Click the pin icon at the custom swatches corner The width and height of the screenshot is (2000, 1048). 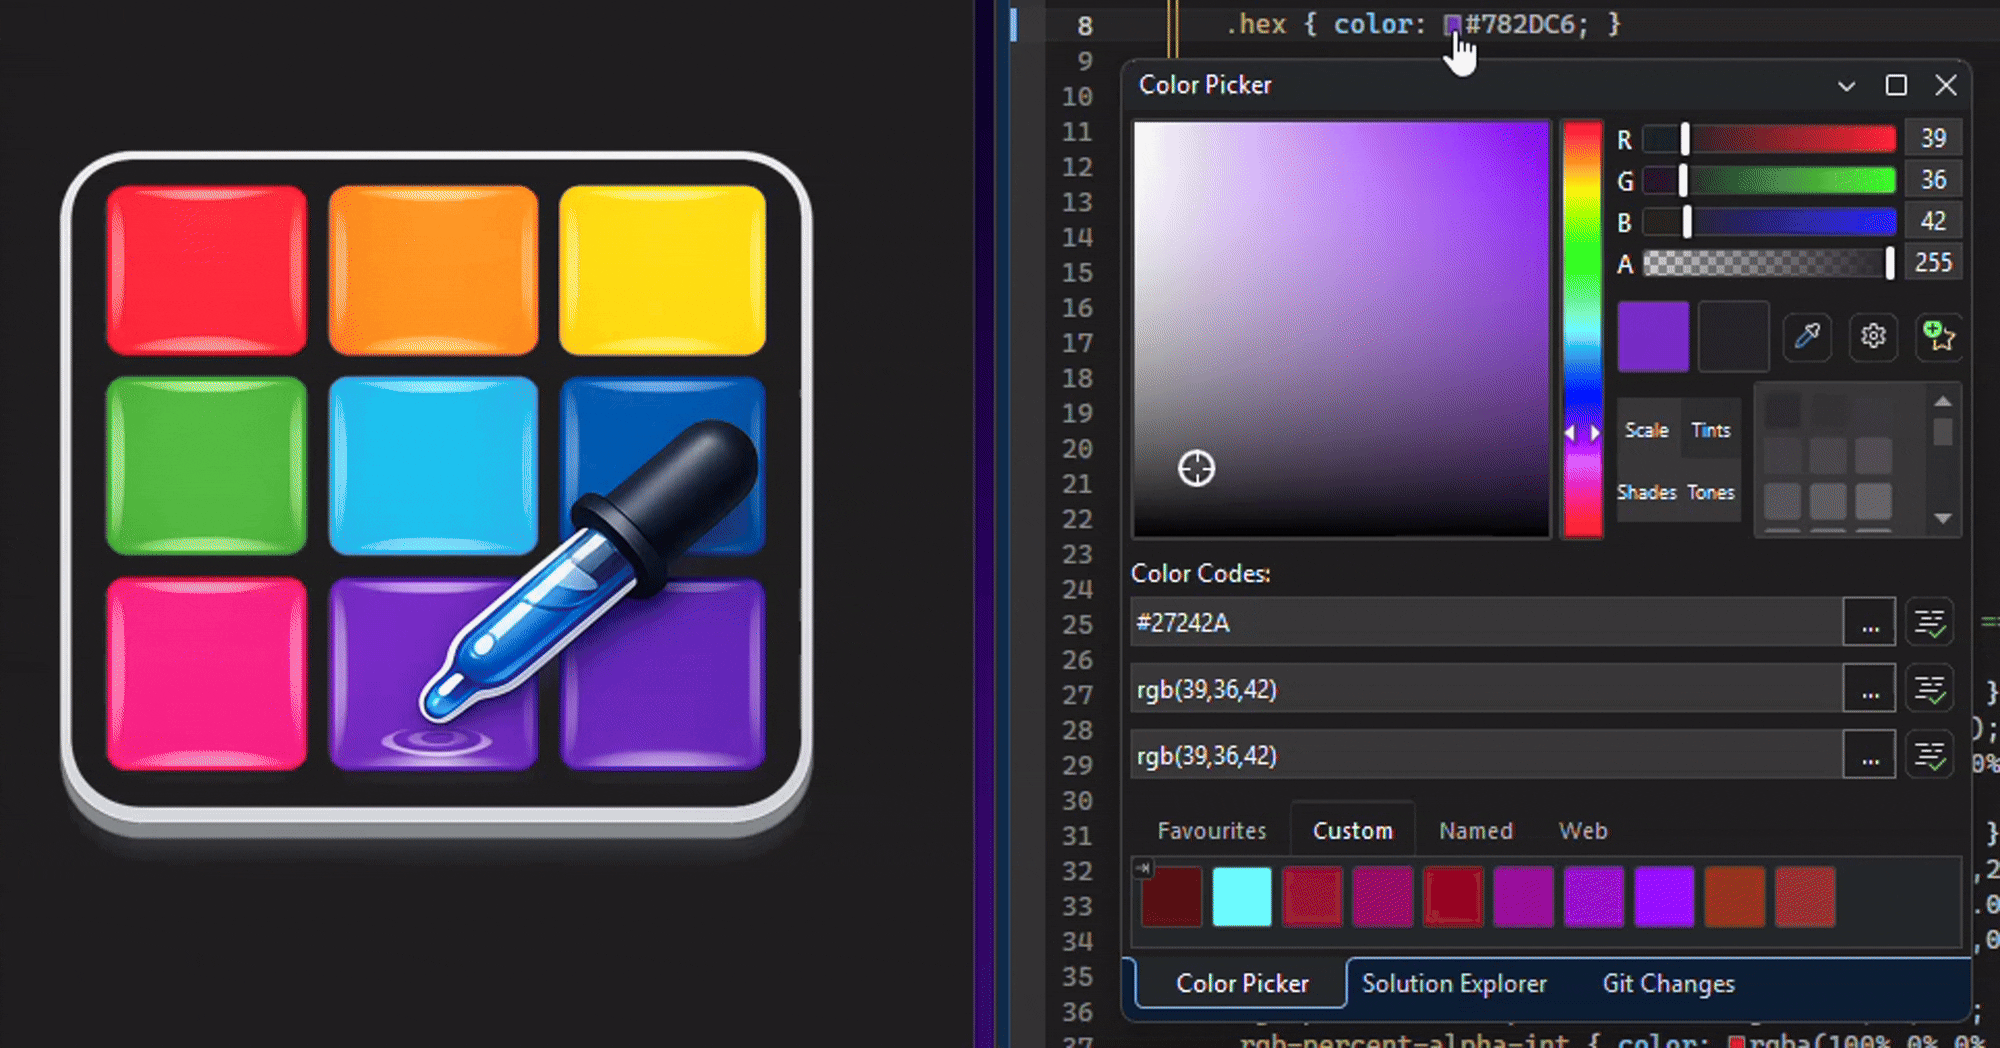tap(1144, 868)
